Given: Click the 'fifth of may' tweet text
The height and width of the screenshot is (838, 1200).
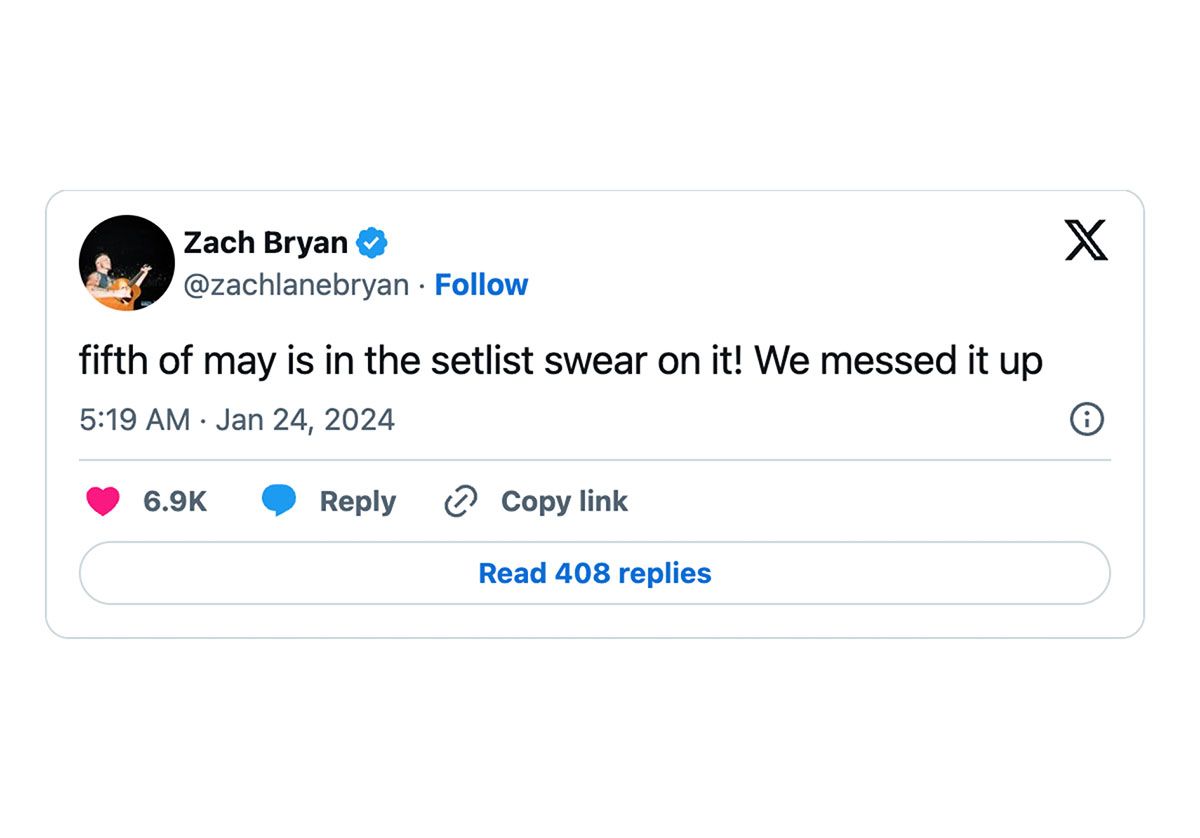Looking at the screenshot, I should click(178, 361).
